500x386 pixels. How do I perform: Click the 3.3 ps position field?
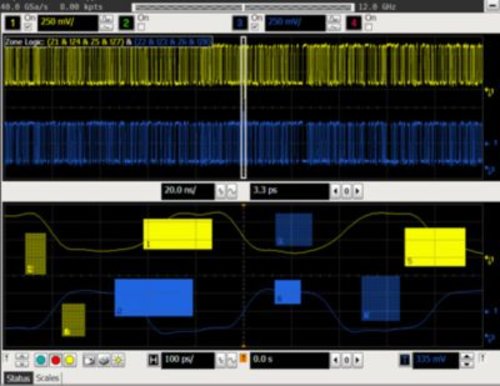[x=289, y=191]
